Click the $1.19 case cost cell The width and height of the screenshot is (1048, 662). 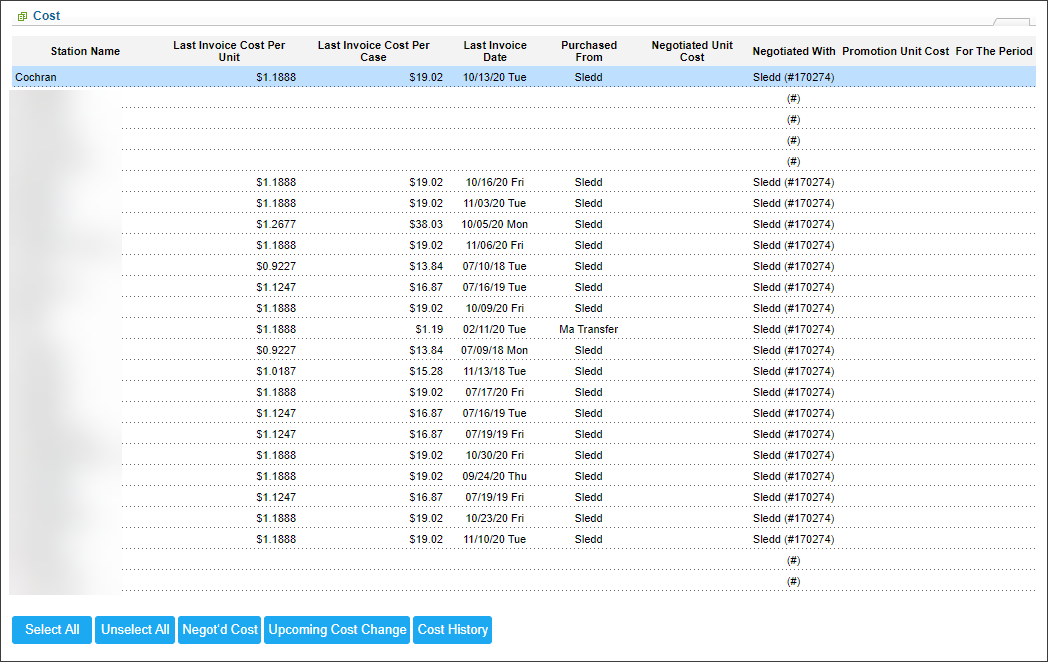click(x=429, y=329)
